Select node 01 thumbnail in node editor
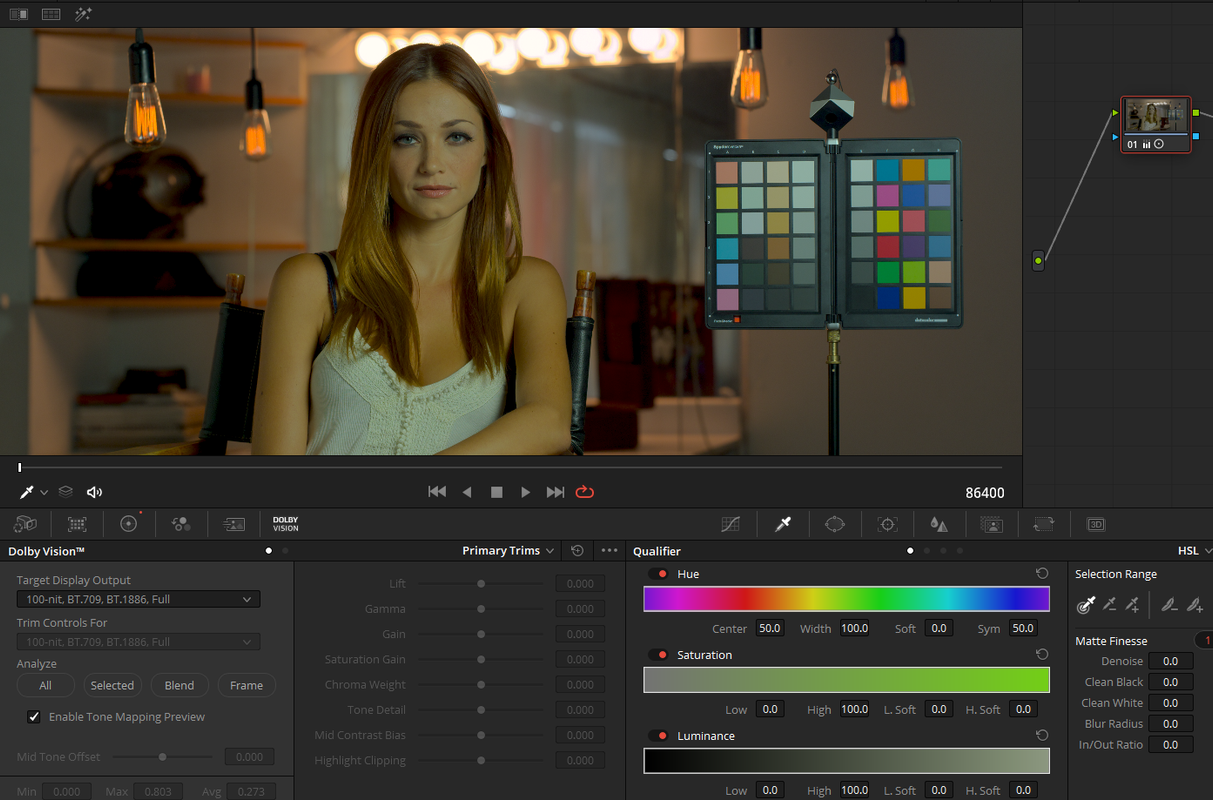The height and width of the screenshot is (800, 1213). [1156, 124]
